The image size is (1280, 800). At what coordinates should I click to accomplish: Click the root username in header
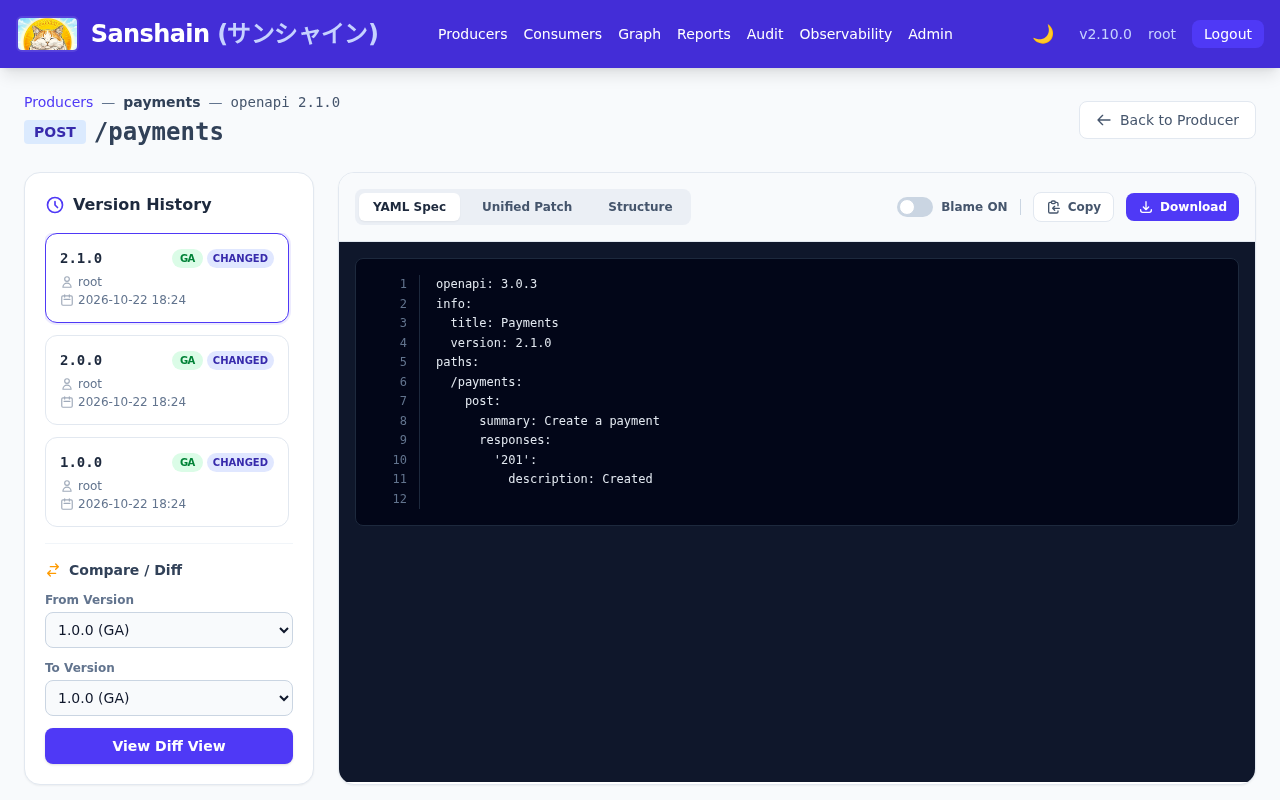click(x=1162, y=34)
